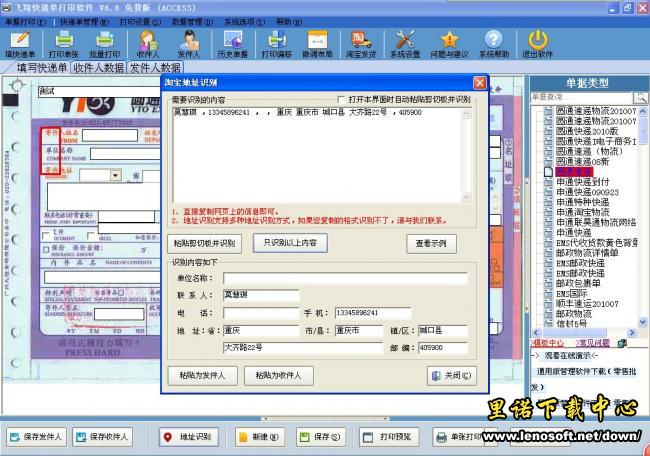The width and height of the screenshot is (650, 456).
Task: Switch to the 填写快递单 tab
Action: [x=41, y=68]
